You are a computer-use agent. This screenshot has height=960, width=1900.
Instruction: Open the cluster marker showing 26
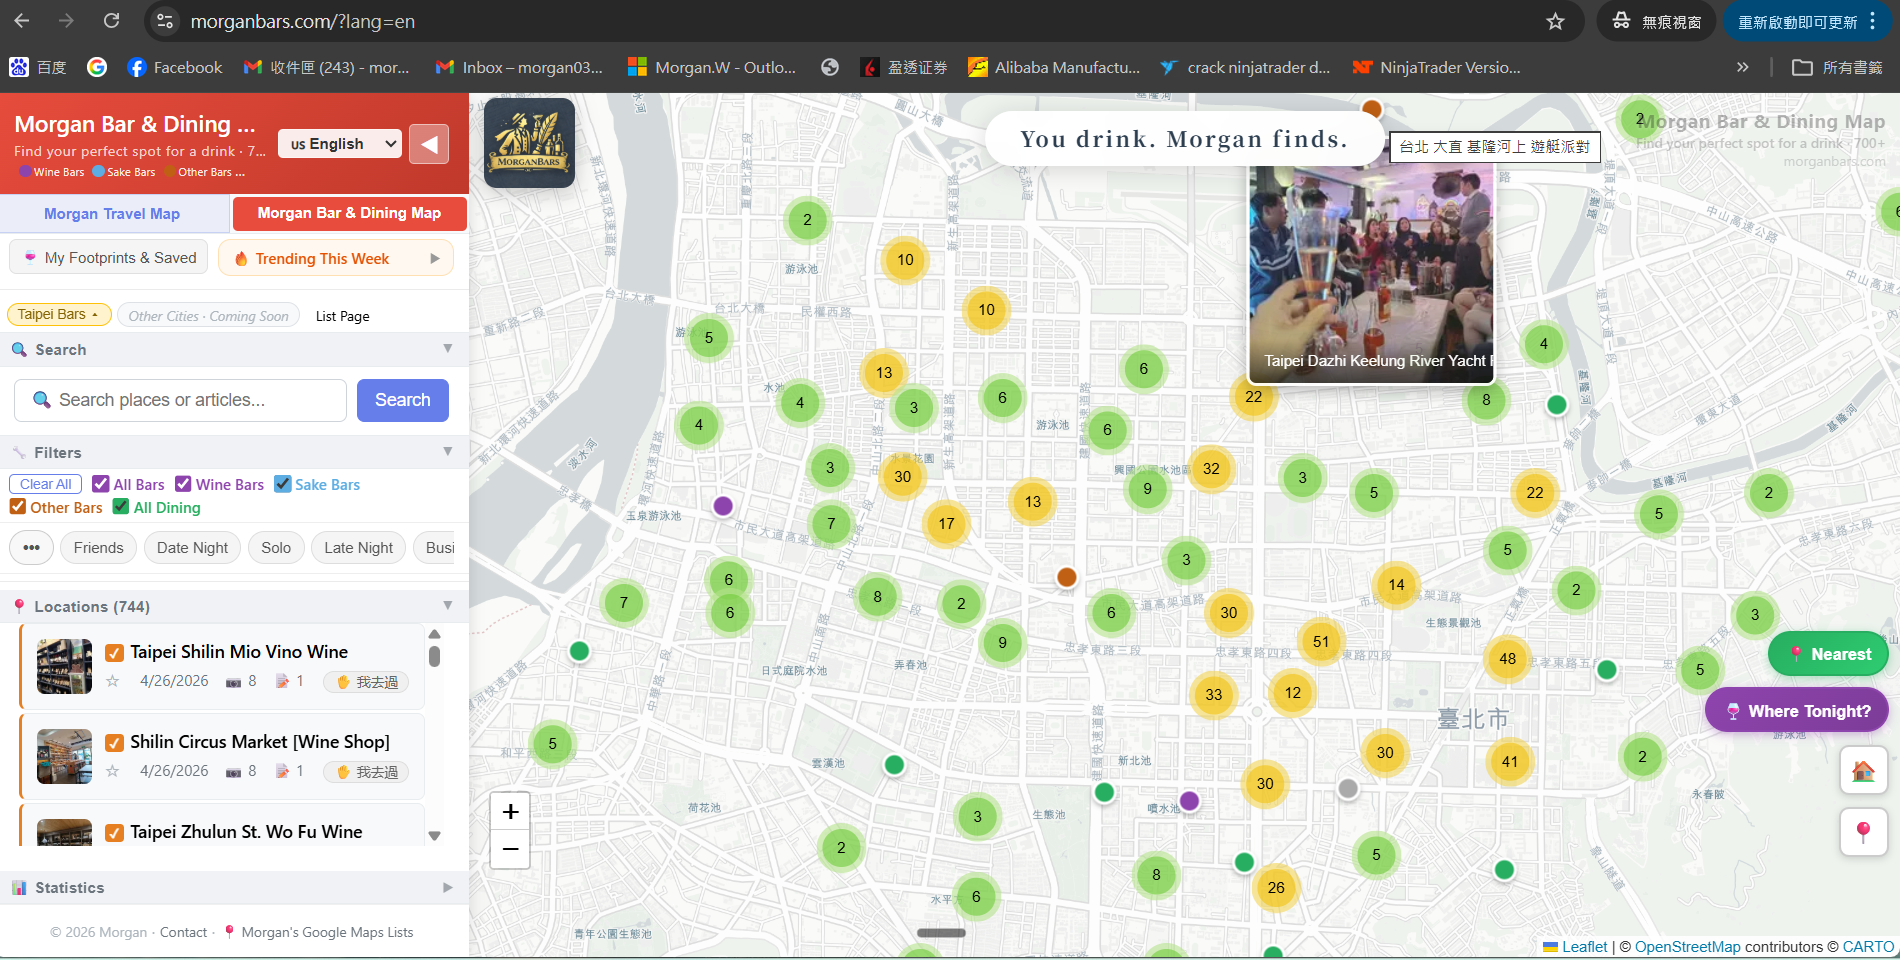pyautogui.click(x=1276, y=887)
